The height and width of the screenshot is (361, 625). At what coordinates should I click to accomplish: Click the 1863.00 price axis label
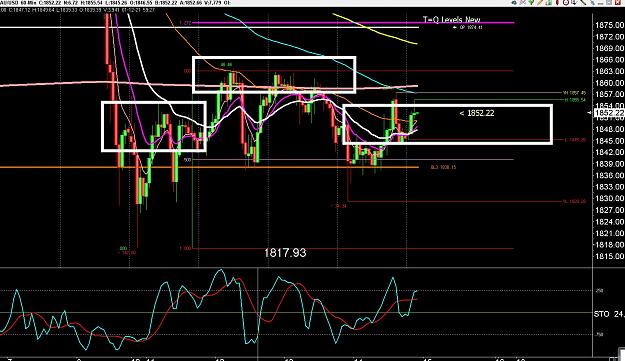coord(609,71)
